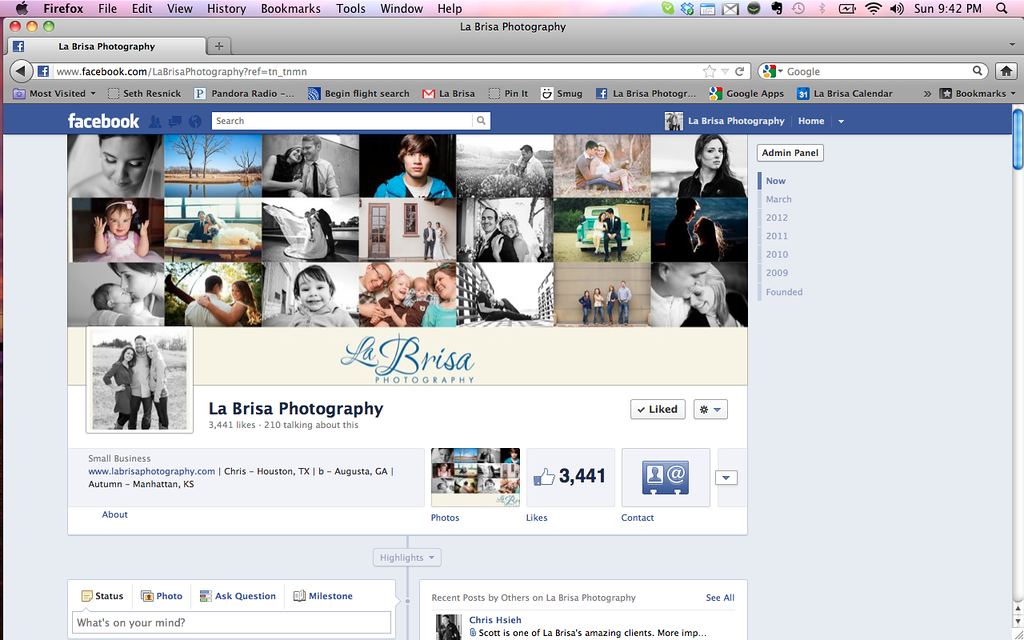Select the Ask Question composer tab
The image size is (1024, 640).
(x=238, y=596)
